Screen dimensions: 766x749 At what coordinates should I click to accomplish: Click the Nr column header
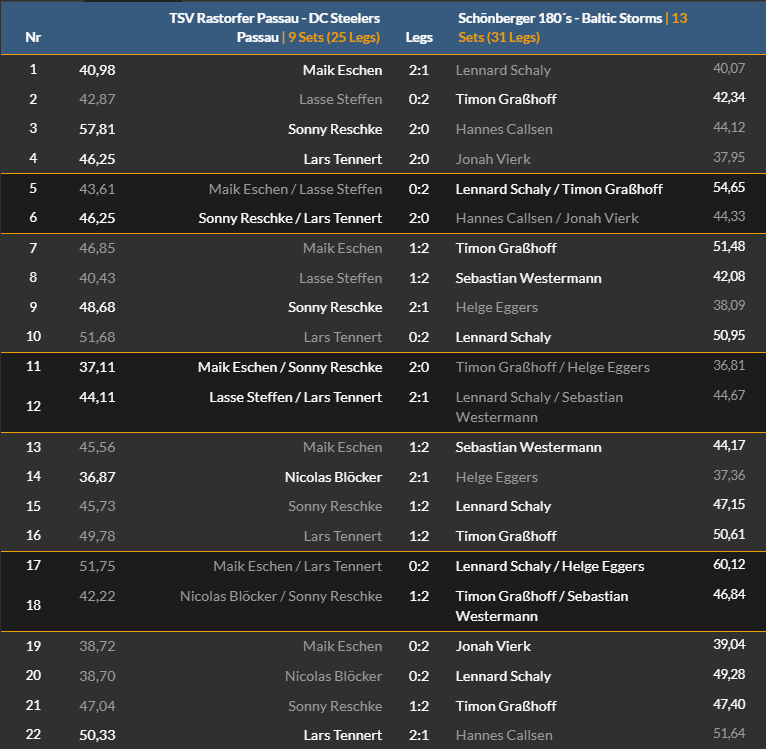click(33, 37)
